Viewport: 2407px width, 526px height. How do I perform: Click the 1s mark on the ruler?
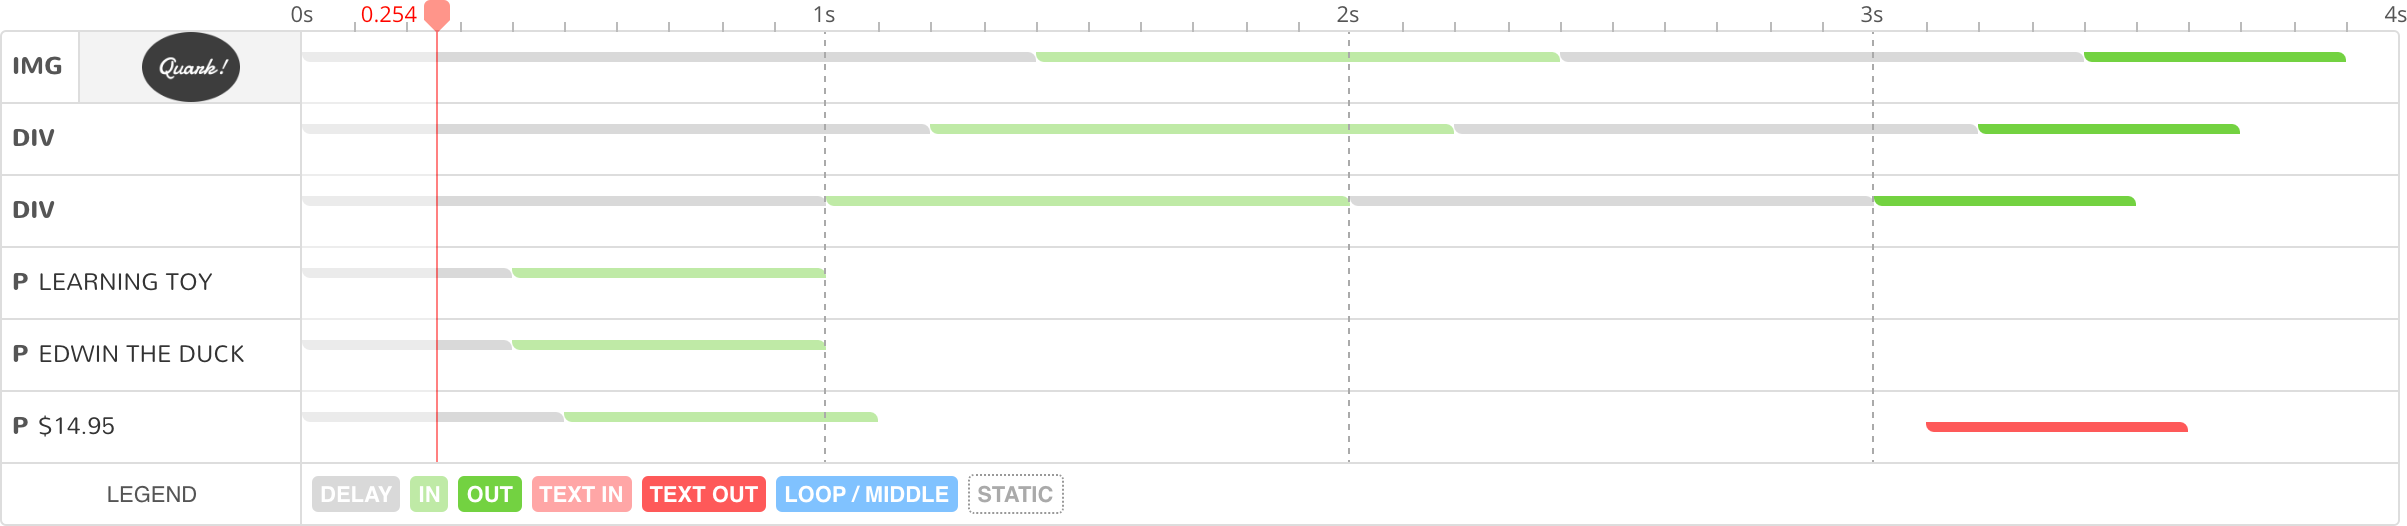824,15
